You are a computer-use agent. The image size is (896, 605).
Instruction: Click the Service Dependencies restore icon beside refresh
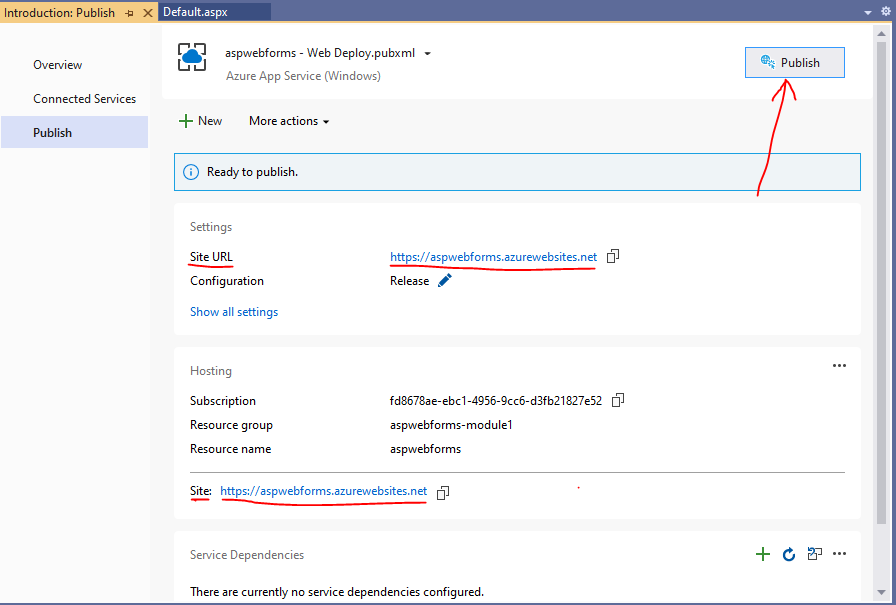tap(814, 554)
